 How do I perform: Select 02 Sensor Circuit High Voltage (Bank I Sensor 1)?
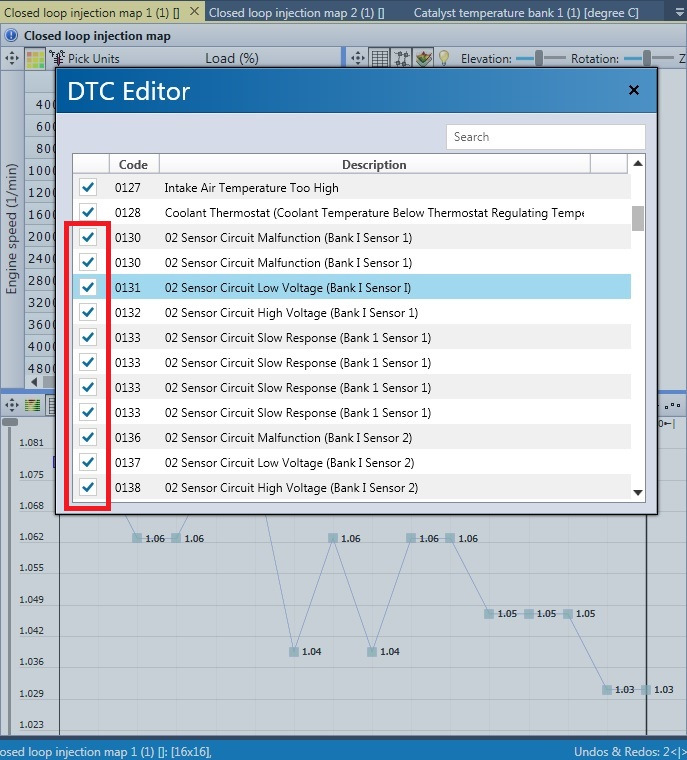click(291, 313)
